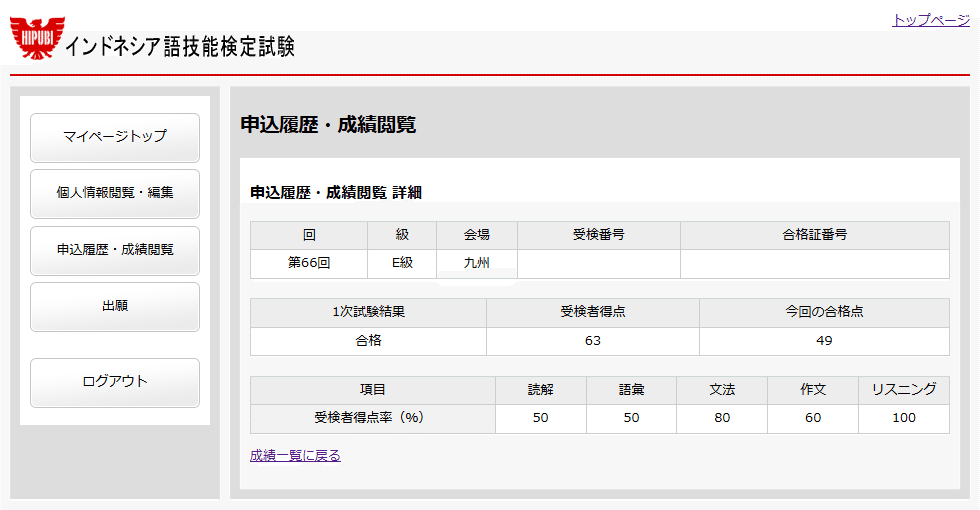980x510 pixels.
Task: Click the HIPUBI eagle logo
Action: (37, 38)
